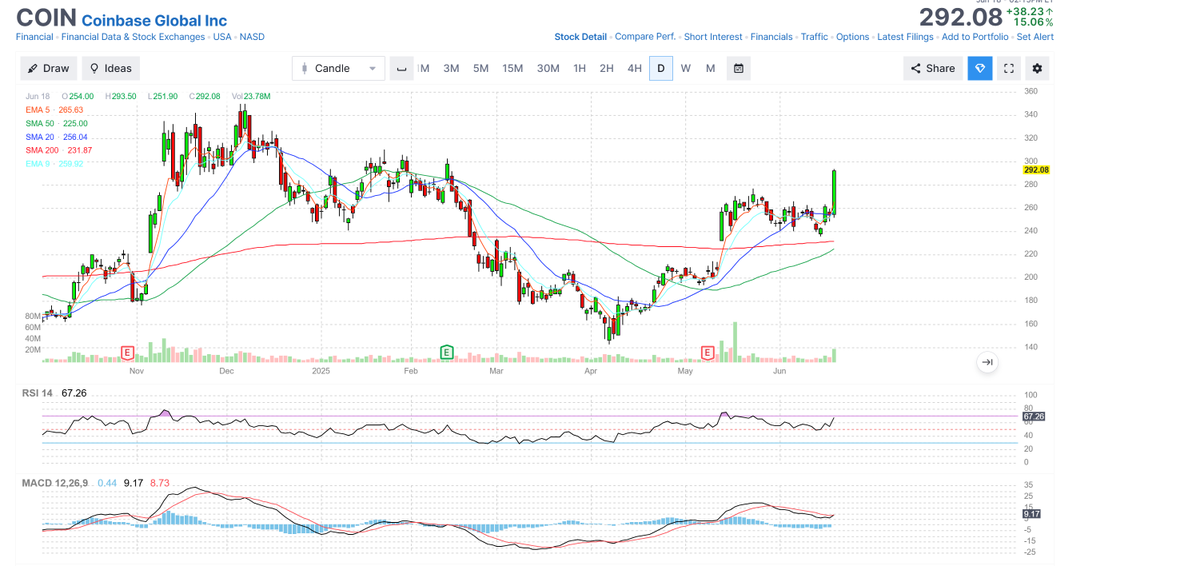Click Set Alert link
This screenshot has height=566, width=1200.
click(x=1035, y=37)
